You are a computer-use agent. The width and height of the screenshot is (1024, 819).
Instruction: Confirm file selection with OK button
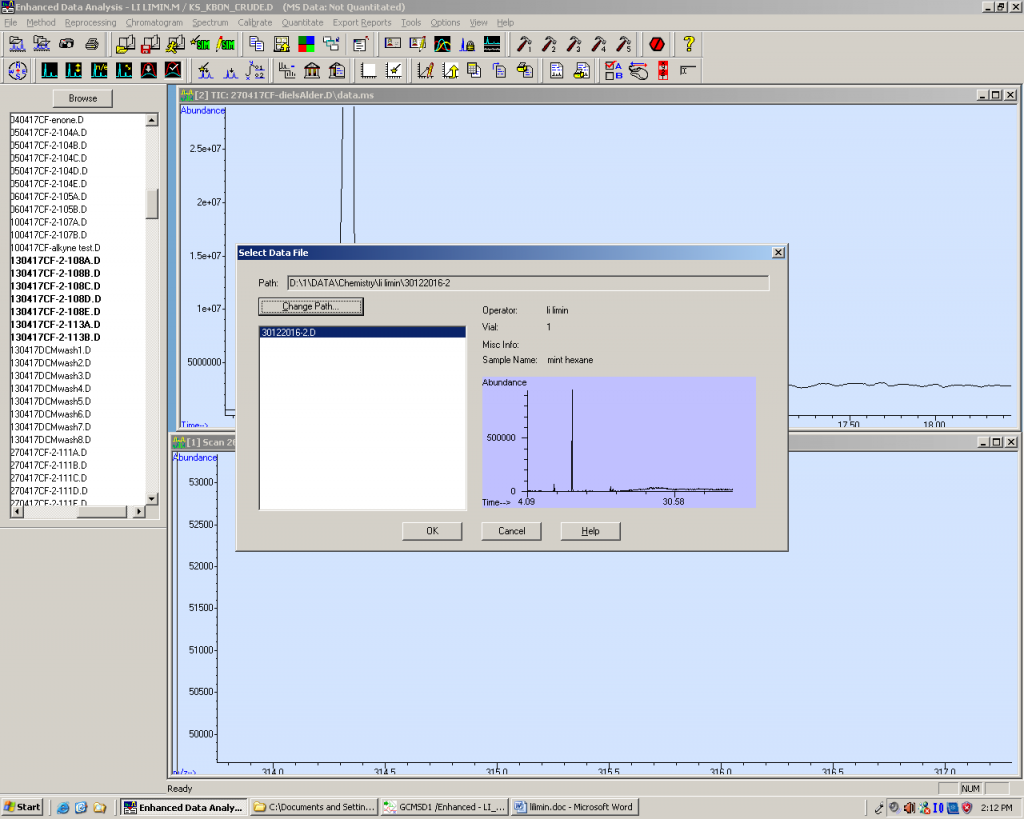click(432, 531)
